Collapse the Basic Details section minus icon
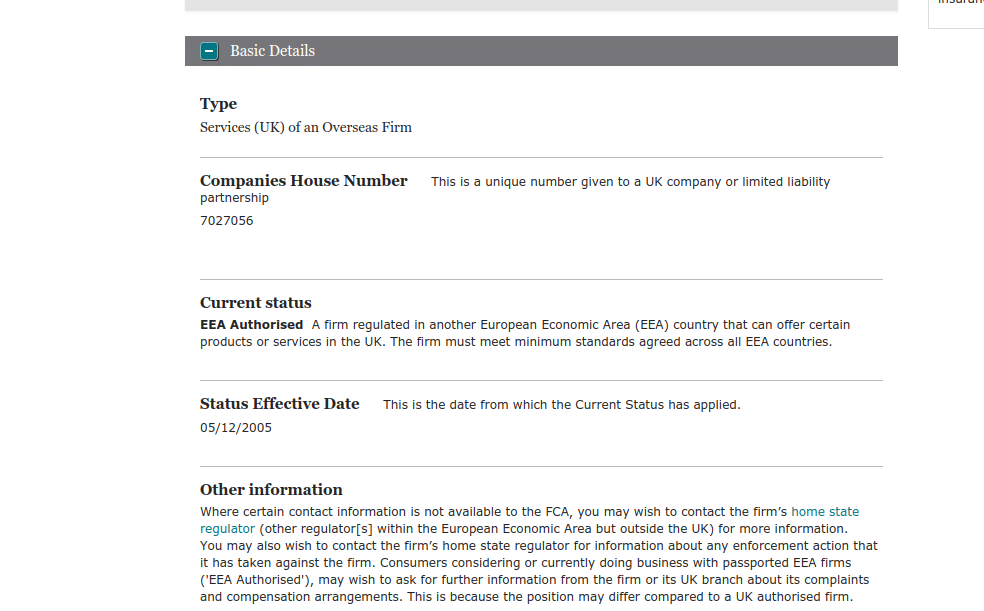984x611 pixels. point(209,51)
